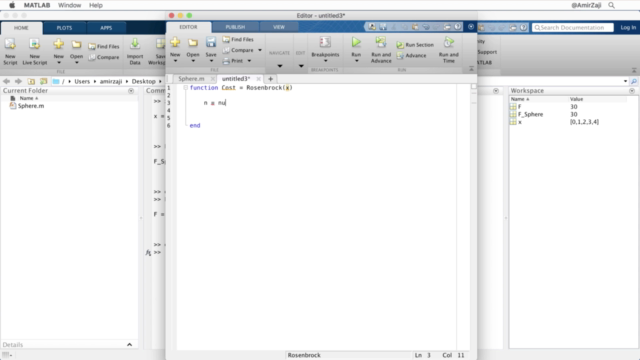Click New plus icon on Home tab
The image size is (640, 360).
coord(59,44)
